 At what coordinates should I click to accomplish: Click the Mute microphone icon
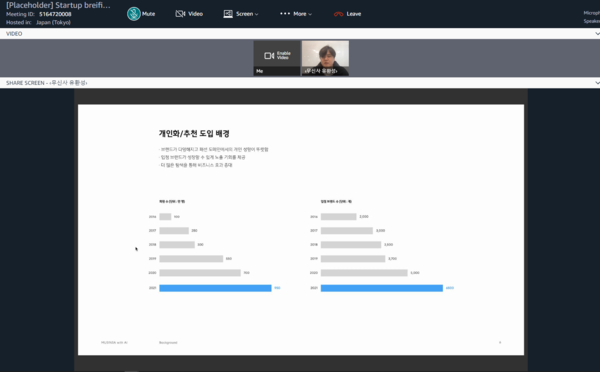tap(134, 14)
